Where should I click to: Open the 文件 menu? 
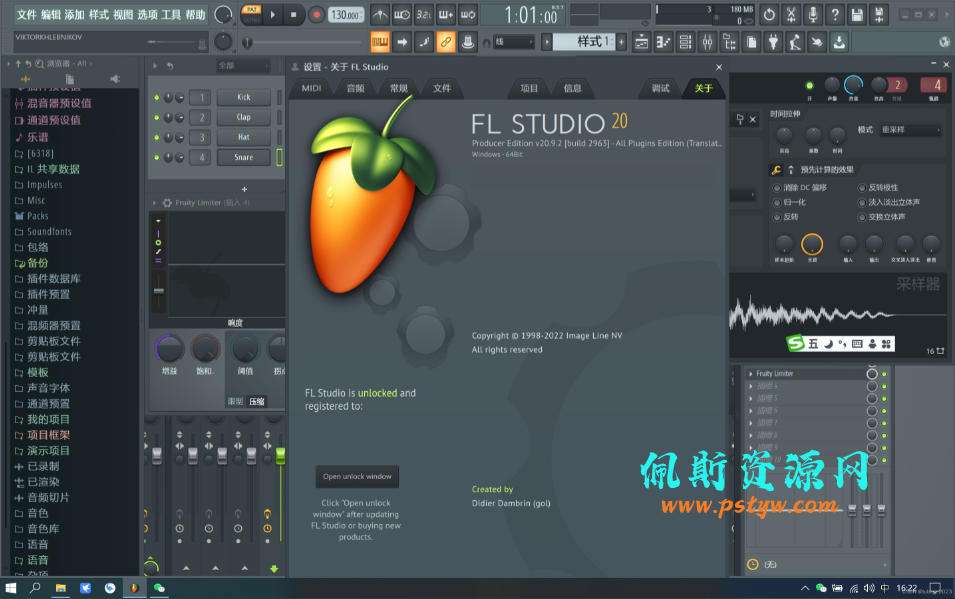[x=26, y=15]
